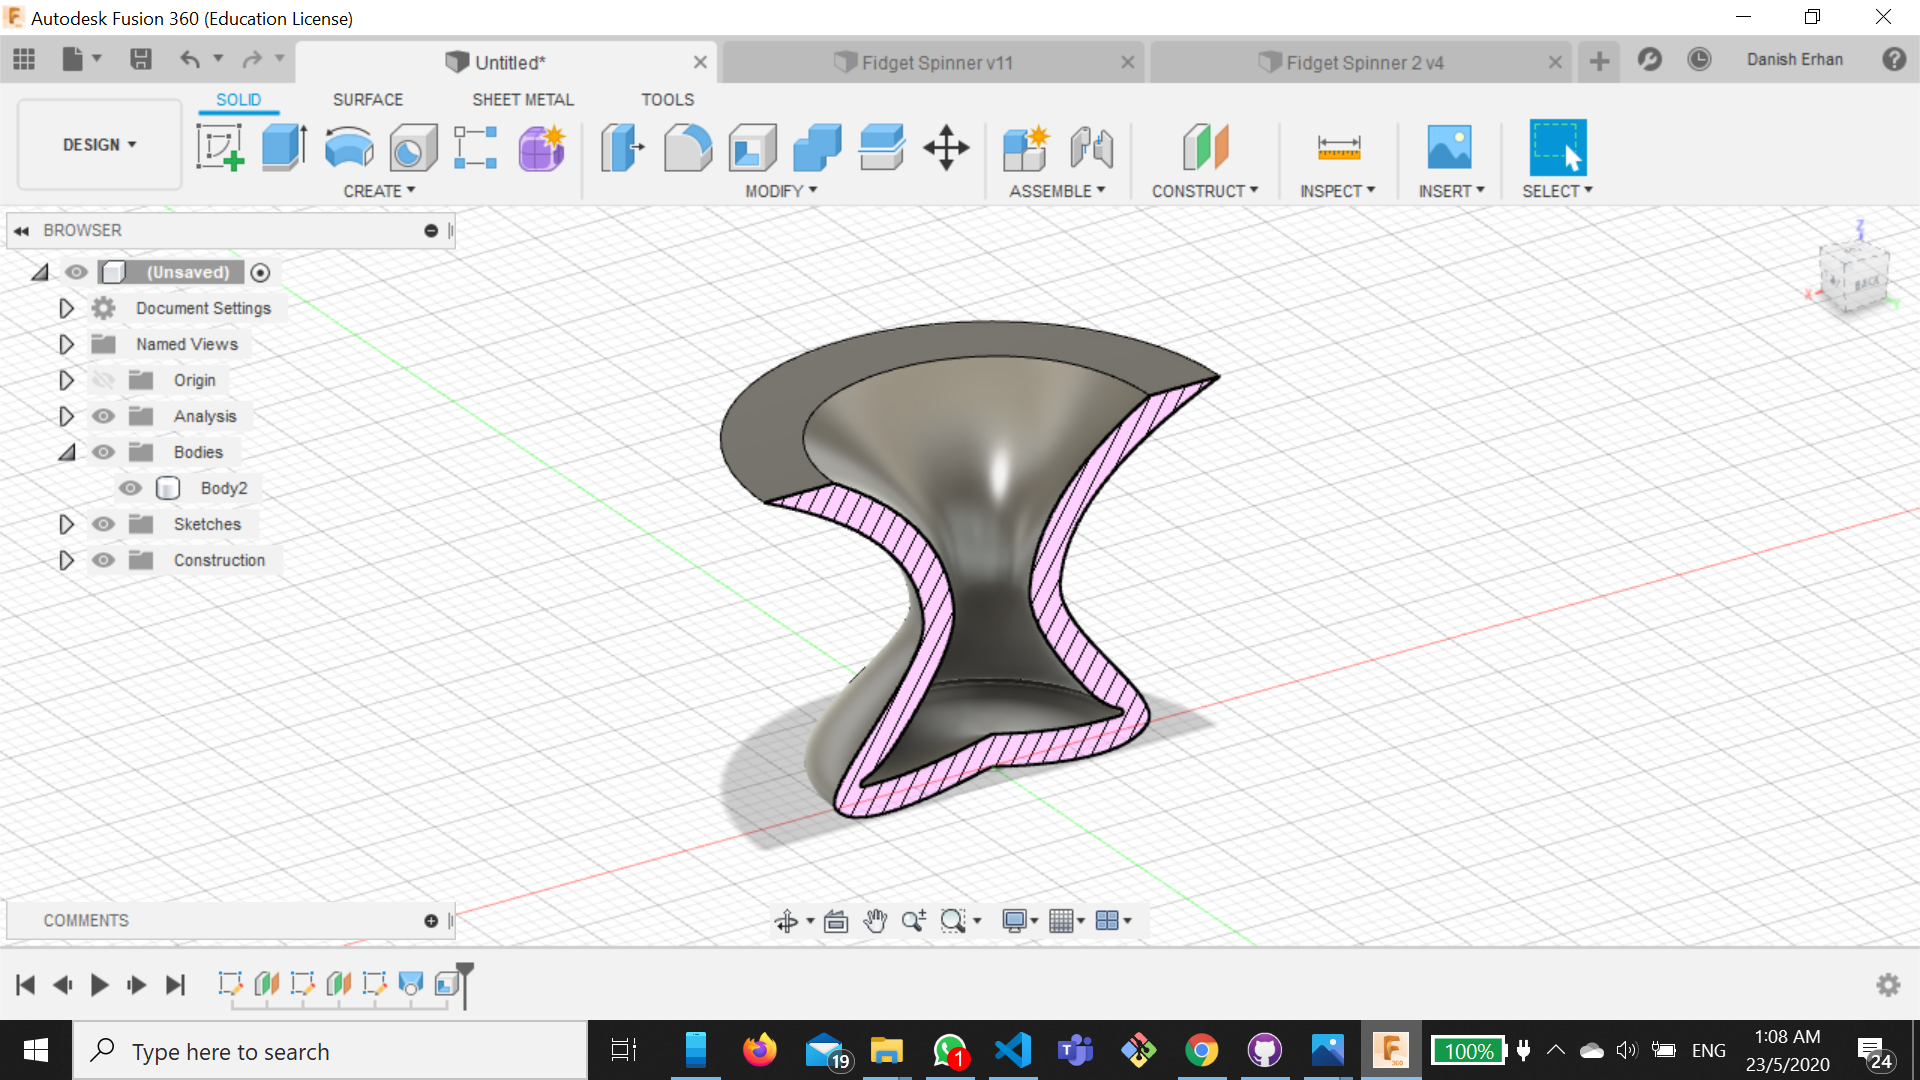Open timeline settings gear
The width and height of the screenshot is (1920, 1080).
tap(1888, 985)
